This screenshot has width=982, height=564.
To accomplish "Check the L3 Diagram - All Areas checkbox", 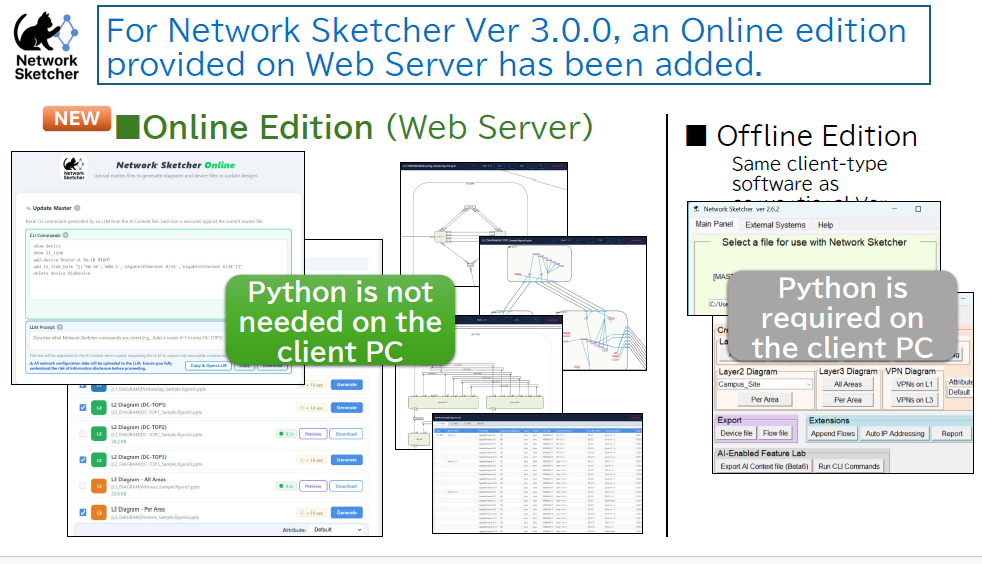I will point(83,485).
